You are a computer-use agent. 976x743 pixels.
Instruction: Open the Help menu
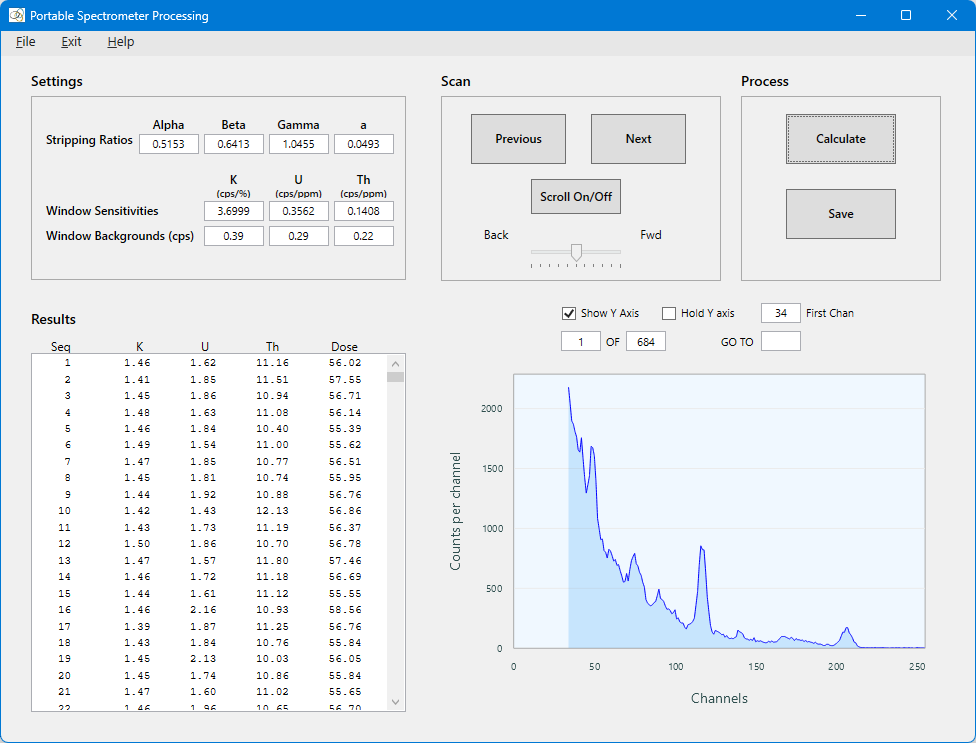pos(121,42)
